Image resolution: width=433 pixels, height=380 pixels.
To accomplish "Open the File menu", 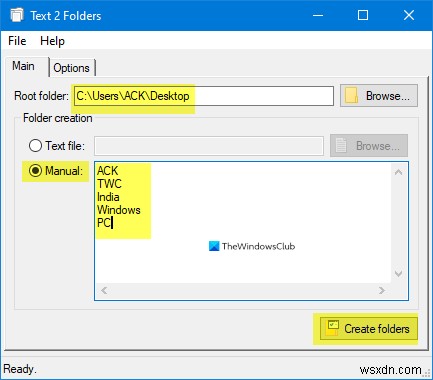I will (x=17, y=41).
